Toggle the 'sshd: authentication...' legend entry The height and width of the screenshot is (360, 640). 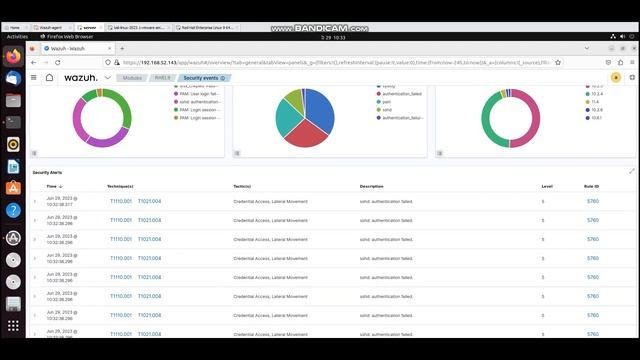198,102
